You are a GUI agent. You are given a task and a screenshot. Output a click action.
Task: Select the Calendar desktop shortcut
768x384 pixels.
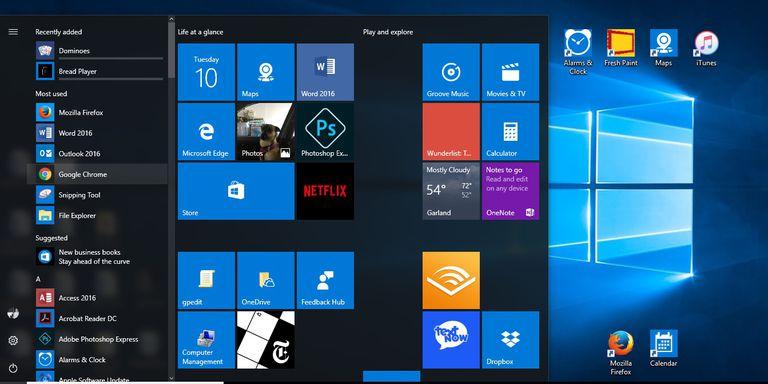pos(664,348)
